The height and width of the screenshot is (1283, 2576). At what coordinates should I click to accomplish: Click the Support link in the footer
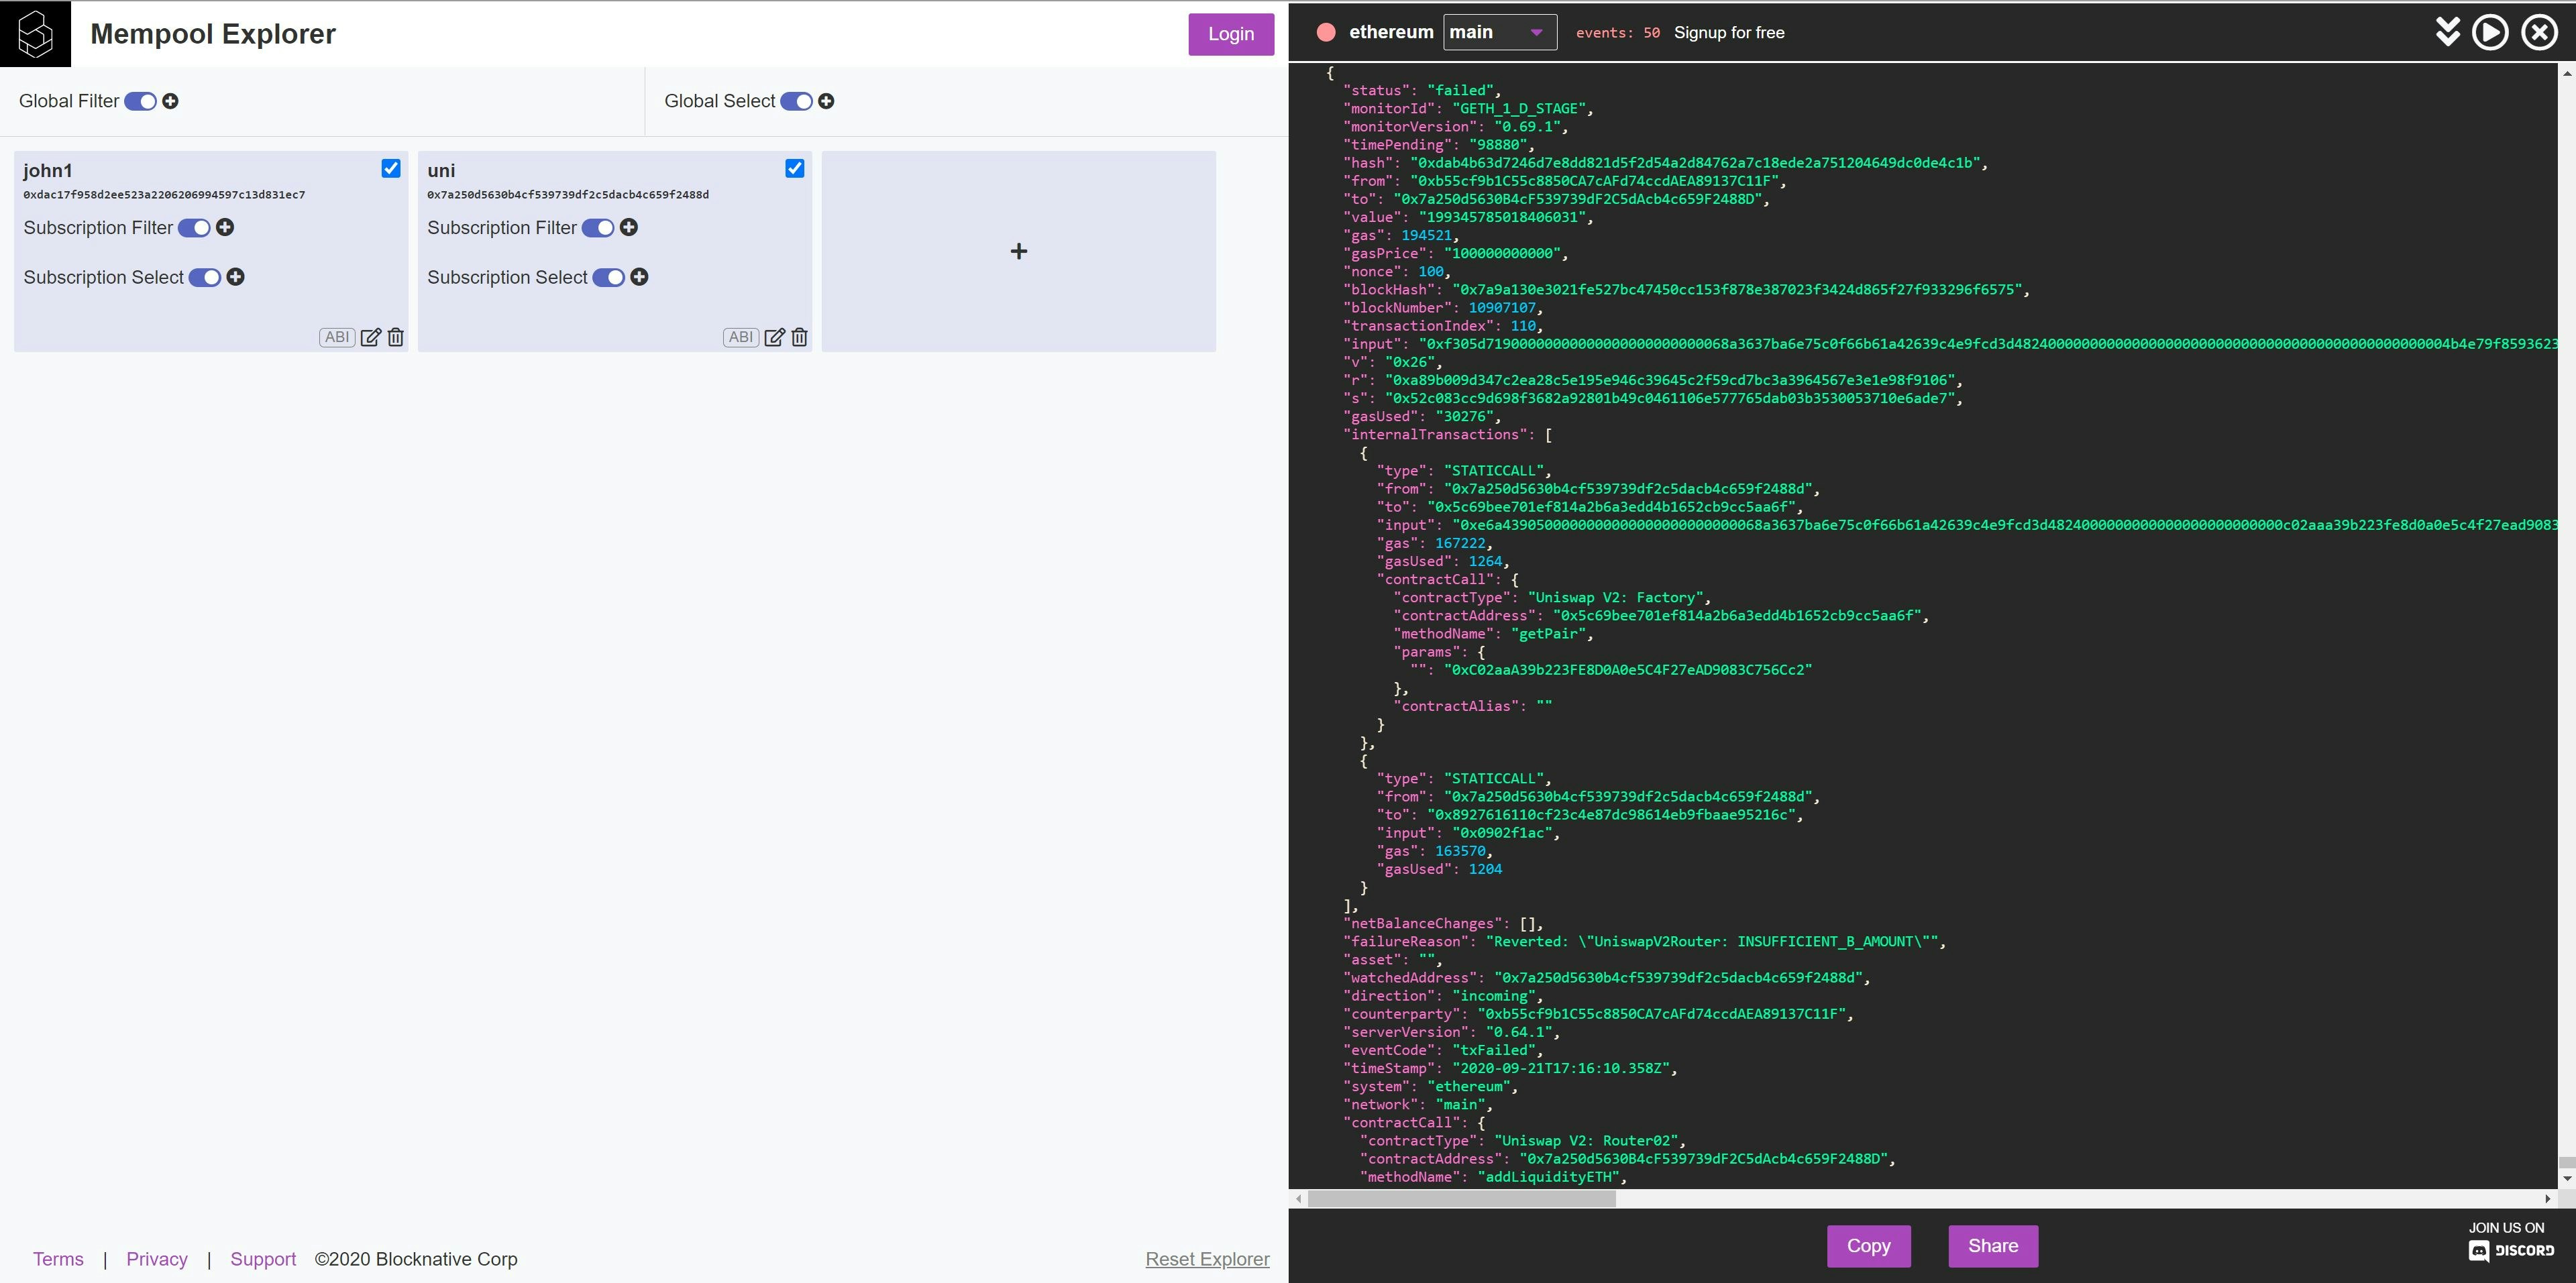coord(263,1259)
